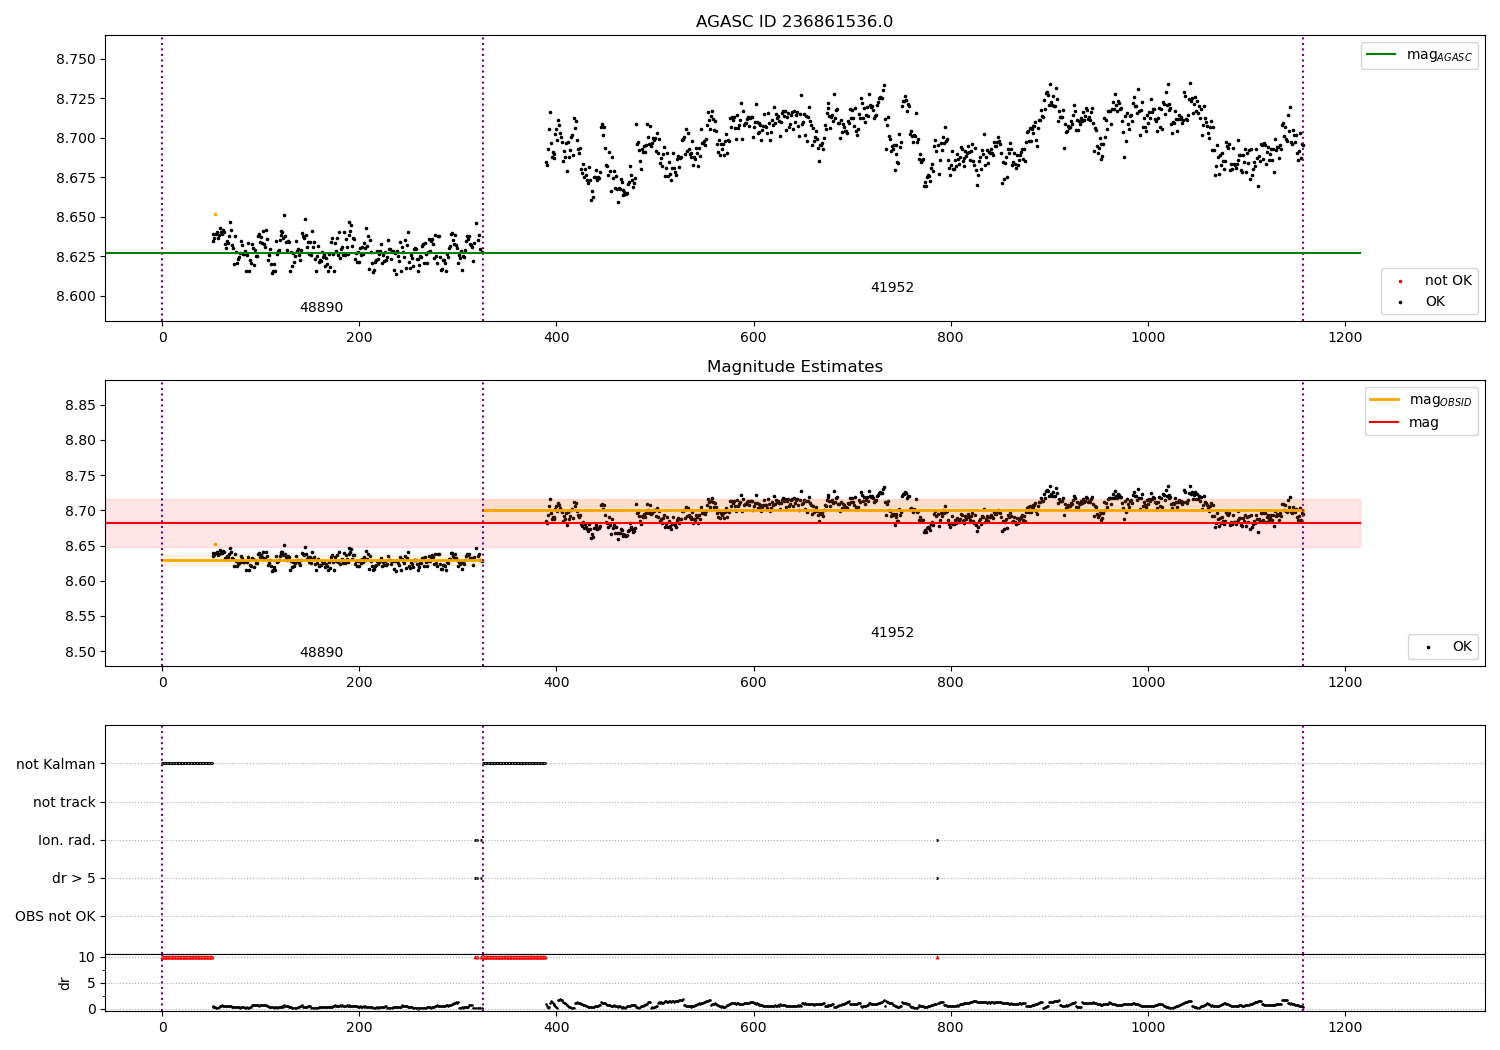Click the '8.625' y-axis tick label

pyautogui.click(x=76, y=257)
